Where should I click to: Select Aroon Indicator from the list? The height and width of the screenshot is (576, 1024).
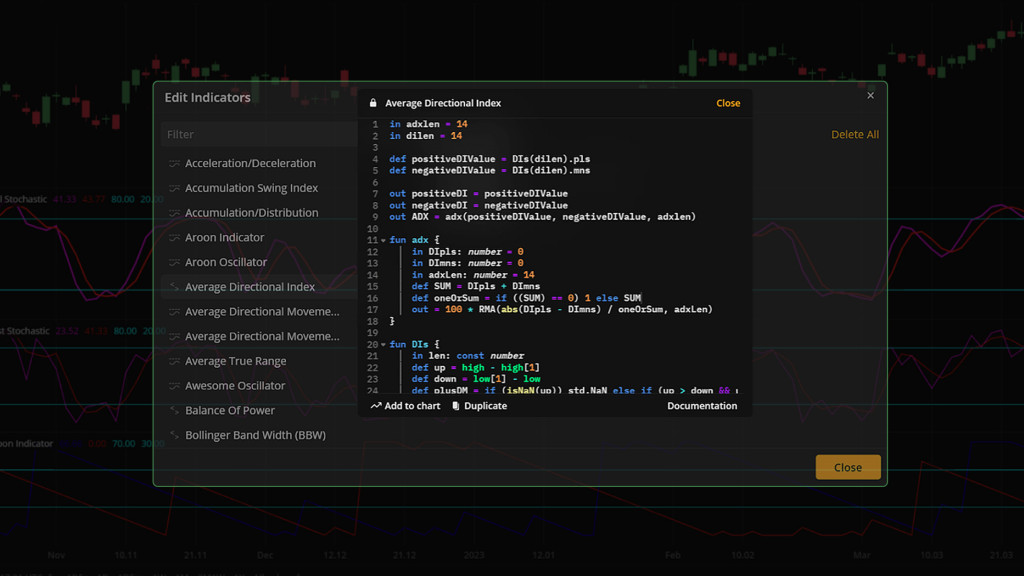[224, 237]
